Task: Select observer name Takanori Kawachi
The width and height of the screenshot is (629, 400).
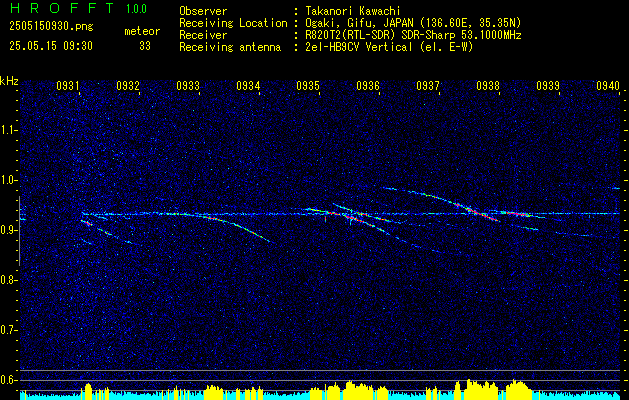Action: coord(352,11)
